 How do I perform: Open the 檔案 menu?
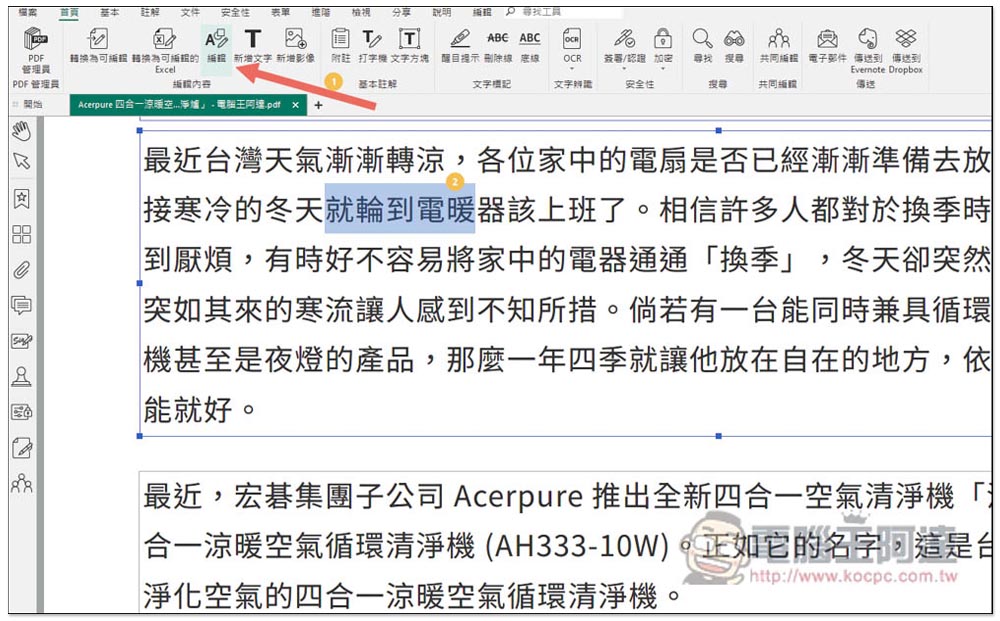pos(28,11)
